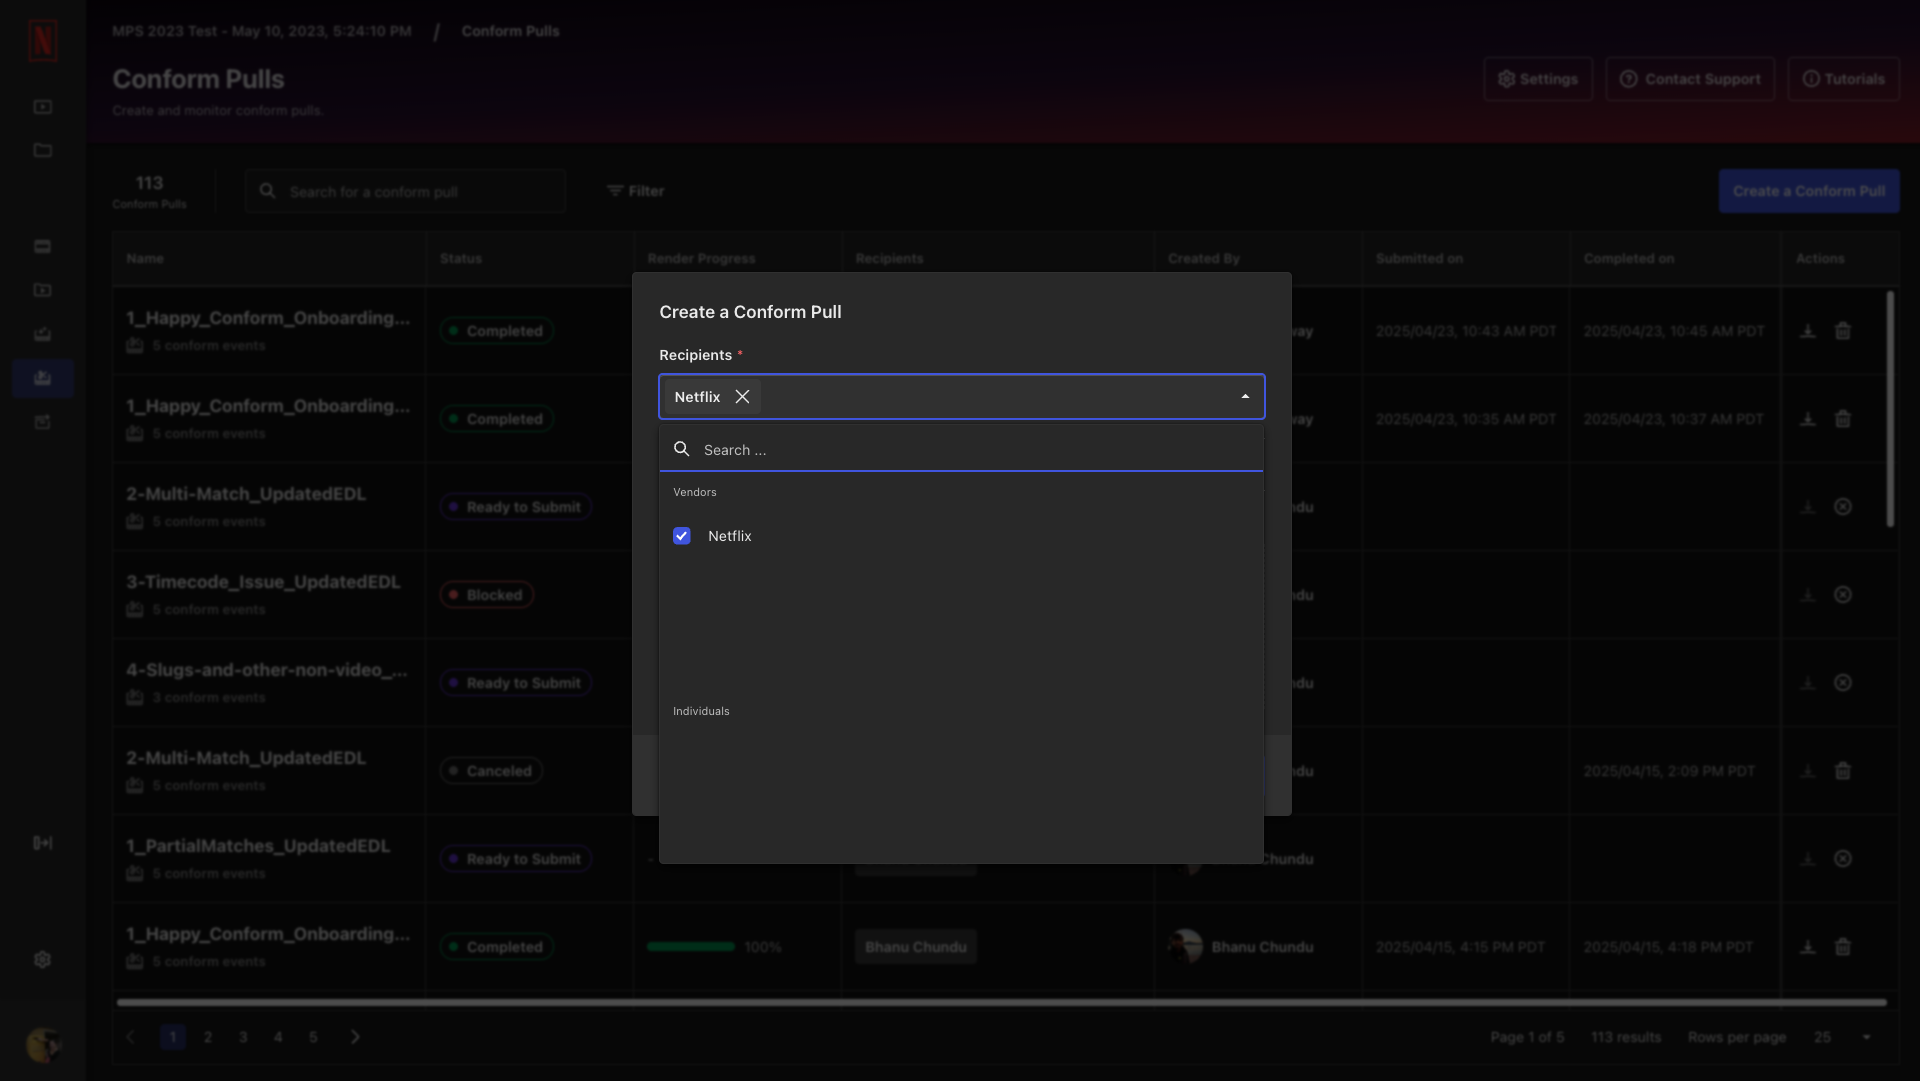
Task: Click the recipient Search field
Action: tap(961, 450)
